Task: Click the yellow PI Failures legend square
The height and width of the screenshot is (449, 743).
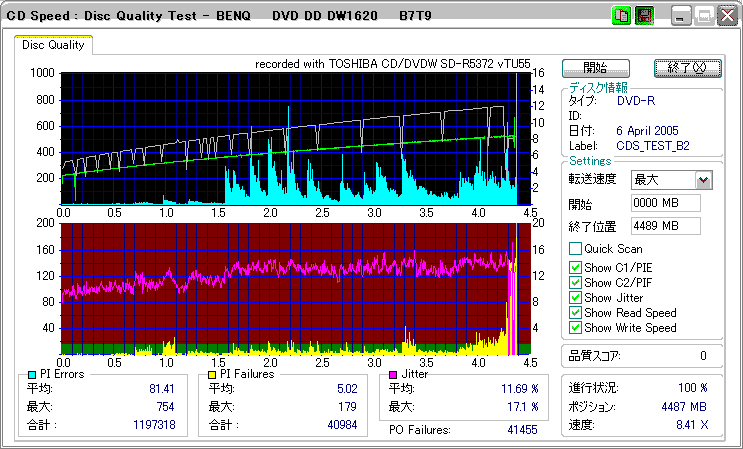Action: (x=212, y=374)
